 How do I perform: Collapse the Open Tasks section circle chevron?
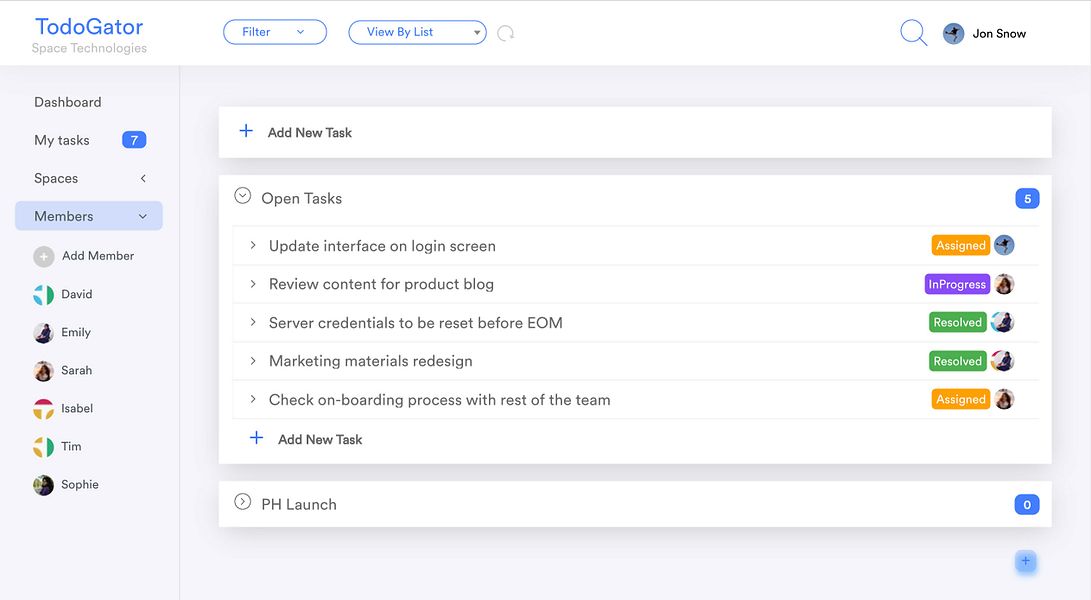[242, 196]
